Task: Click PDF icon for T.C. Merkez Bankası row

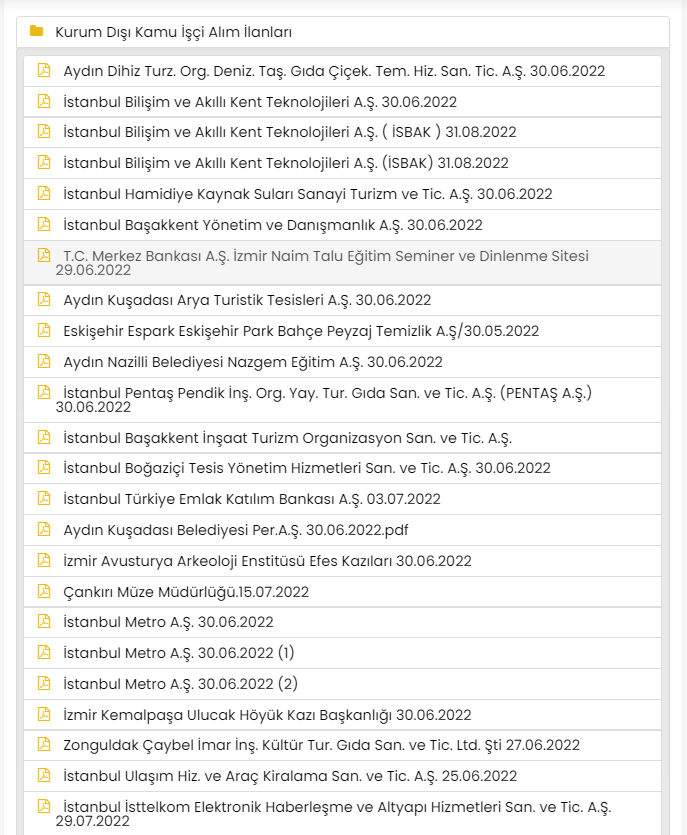Action: [44, 255]
